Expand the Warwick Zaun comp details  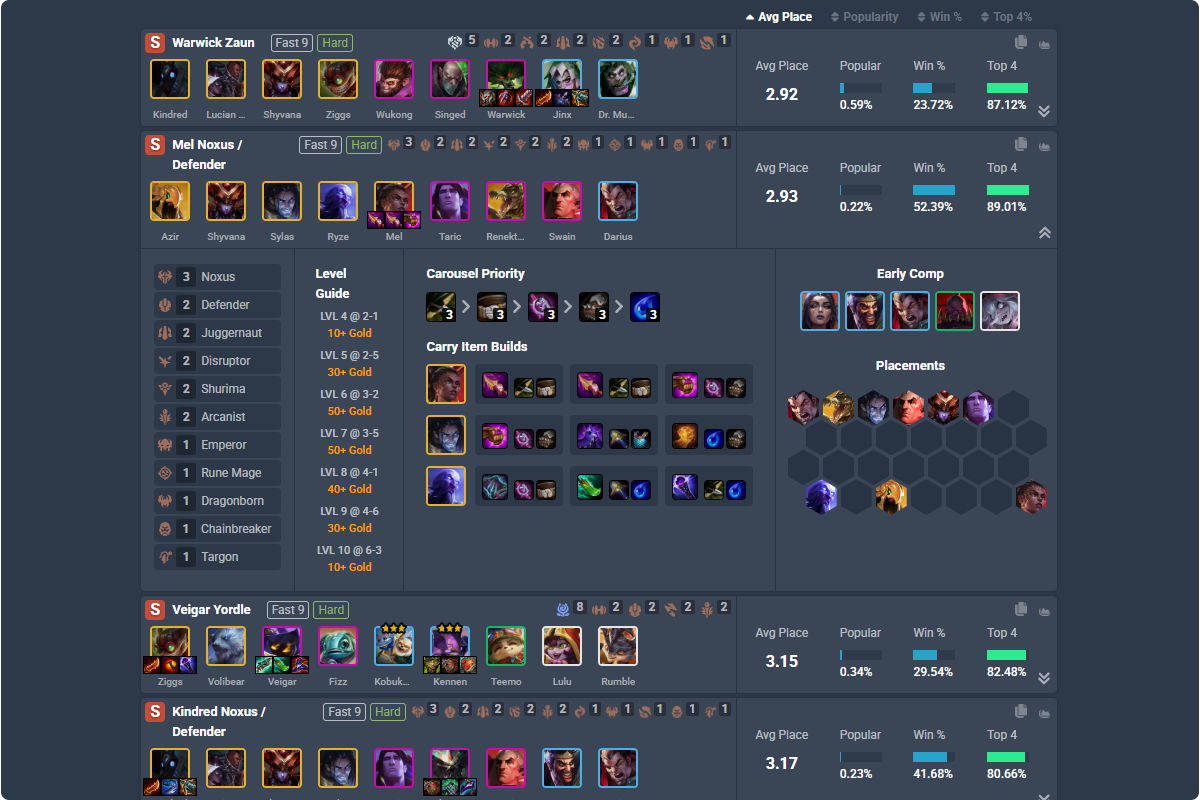pos(1044,111)
